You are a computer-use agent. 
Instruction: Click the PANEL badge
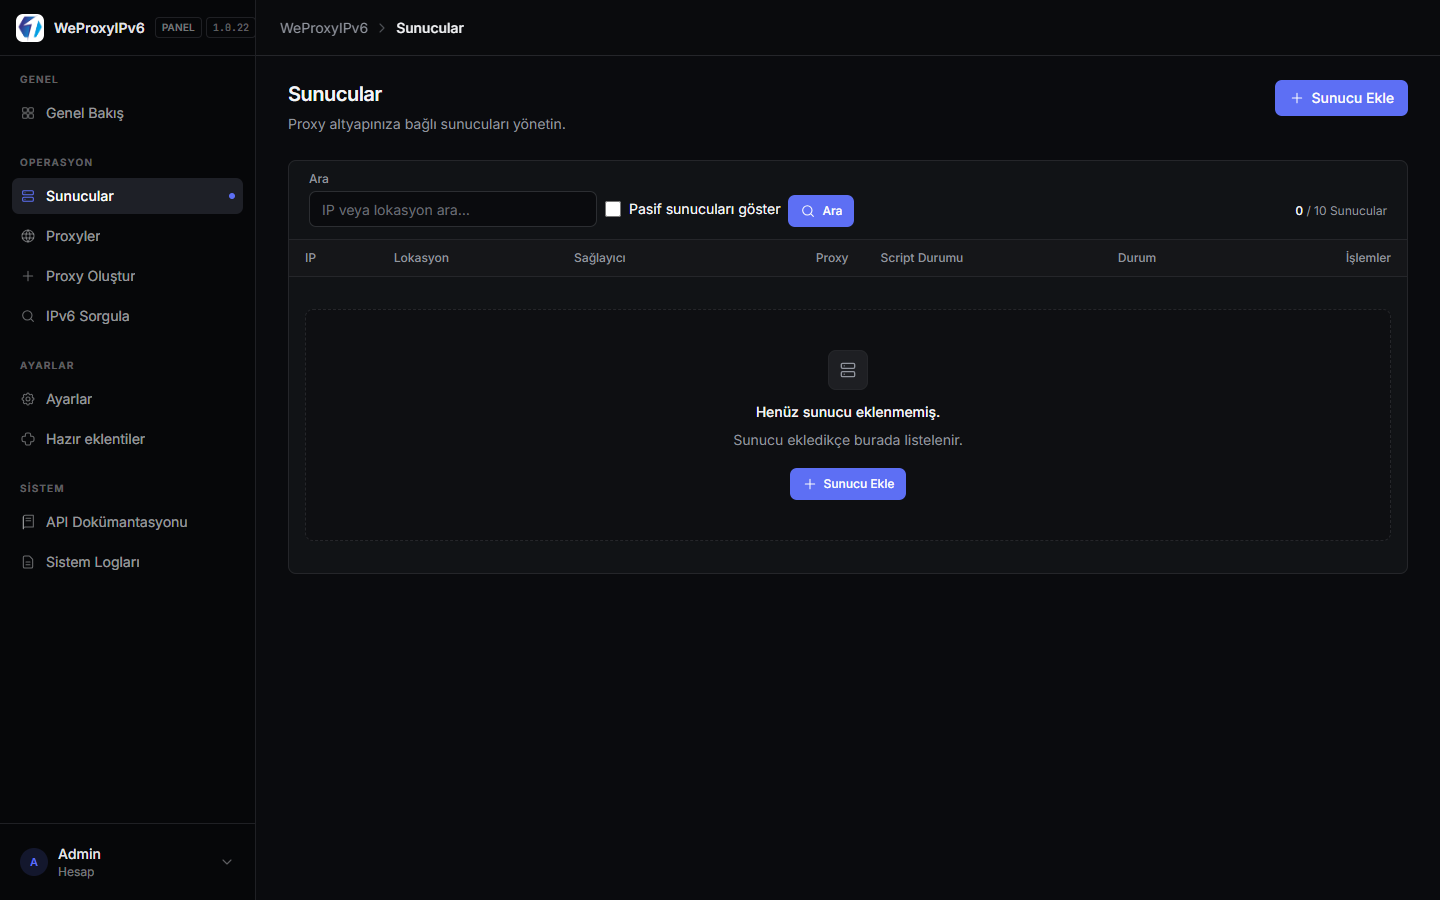pos(178,28)
